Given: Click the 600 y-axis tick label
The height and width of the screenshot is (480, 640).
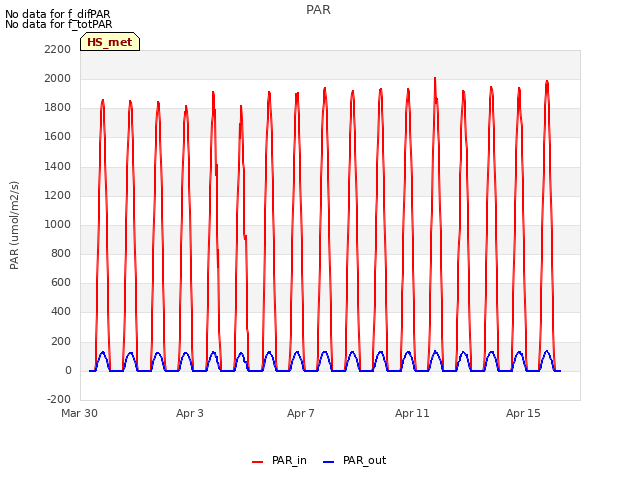Looking at the screenshot, I should click(61, 282).
